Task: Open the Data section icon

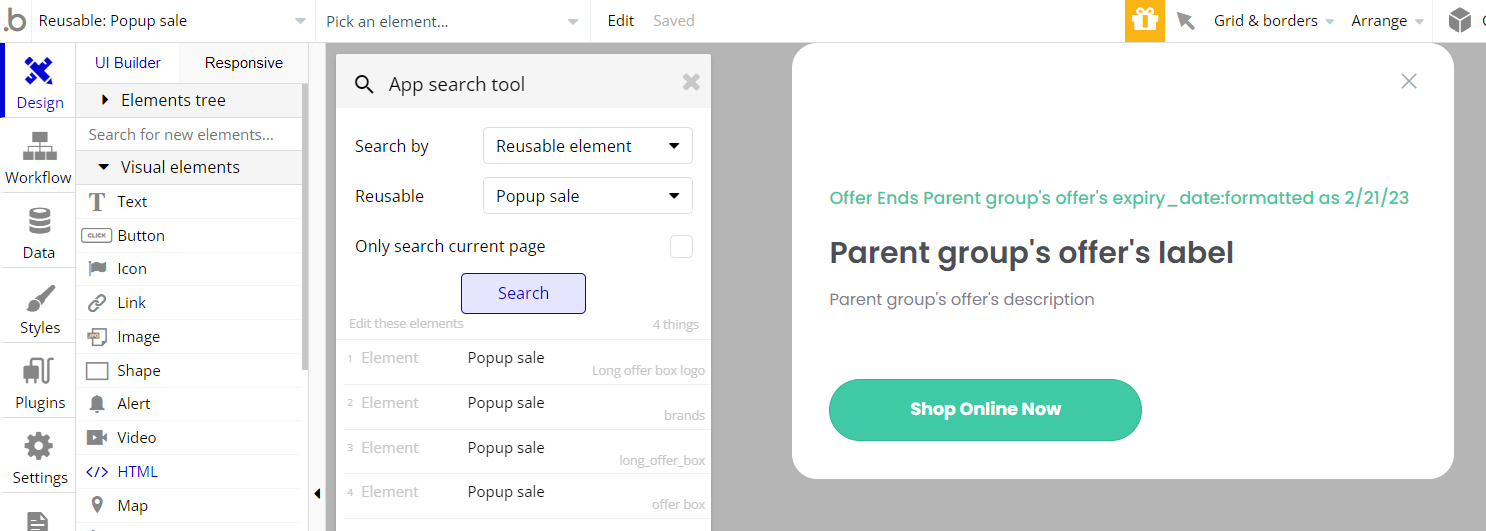Action: click(x=39, y=221)
